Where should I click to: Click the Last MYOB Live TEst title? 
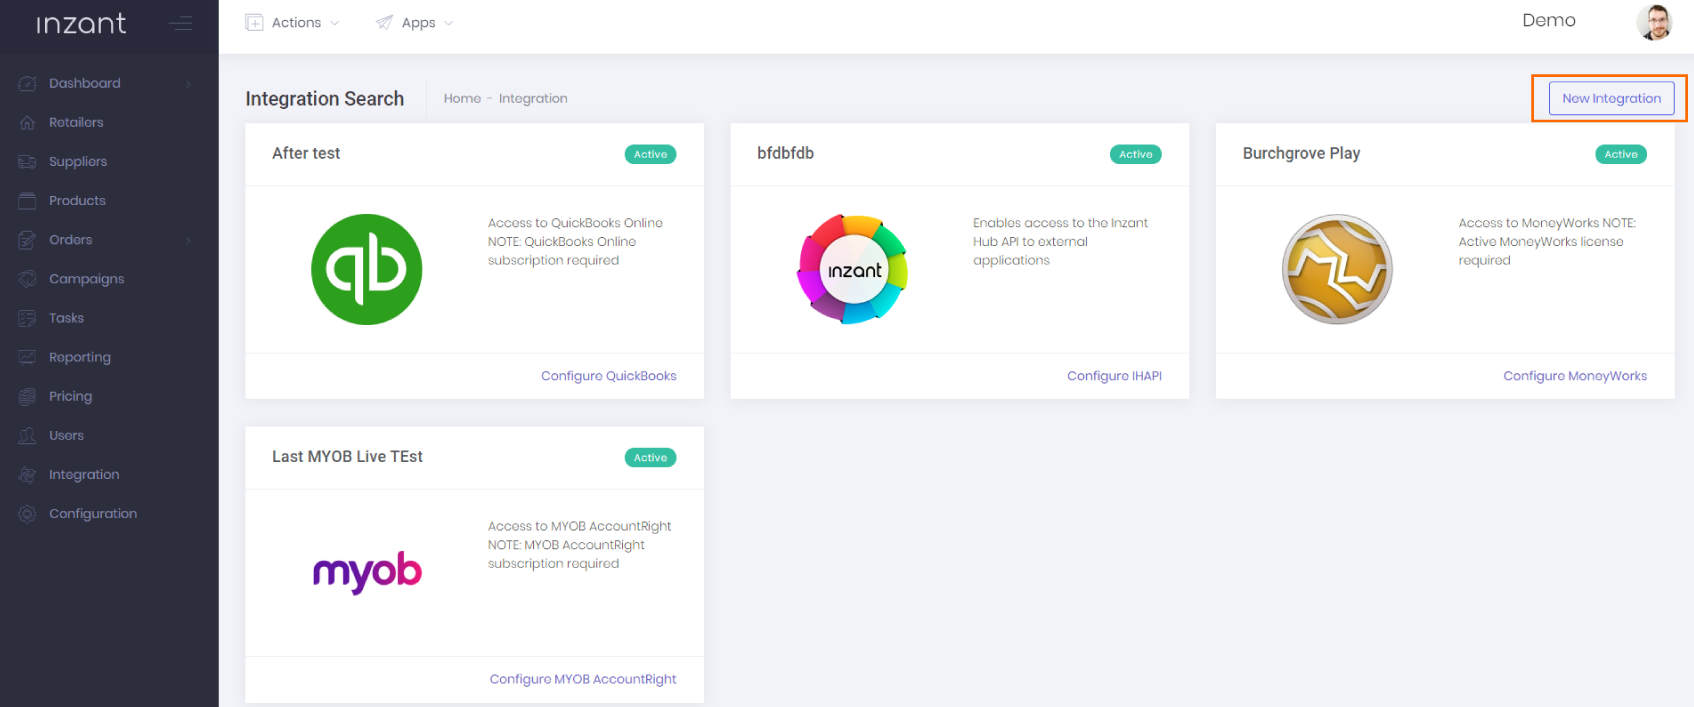point(347,456)
